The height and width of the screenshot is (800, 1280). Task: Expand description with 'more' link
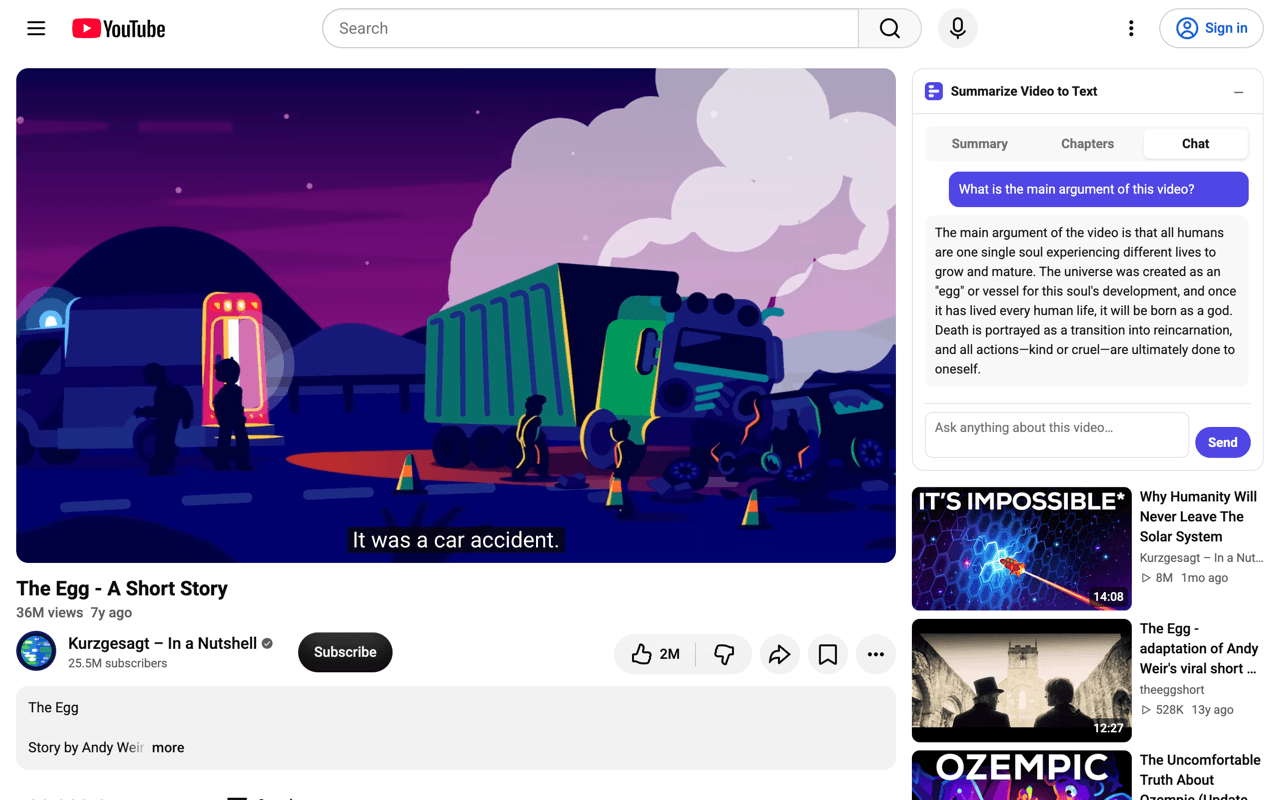[x=168, y=747]
